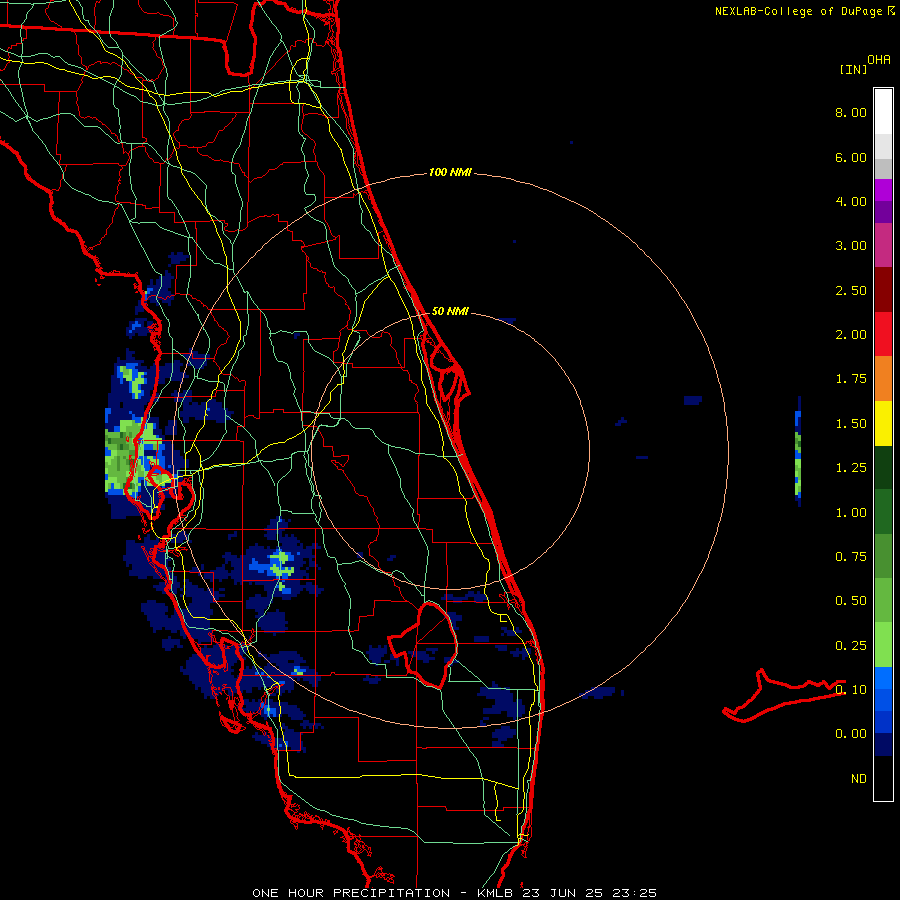Click the [IN] units label

point(853,69)
